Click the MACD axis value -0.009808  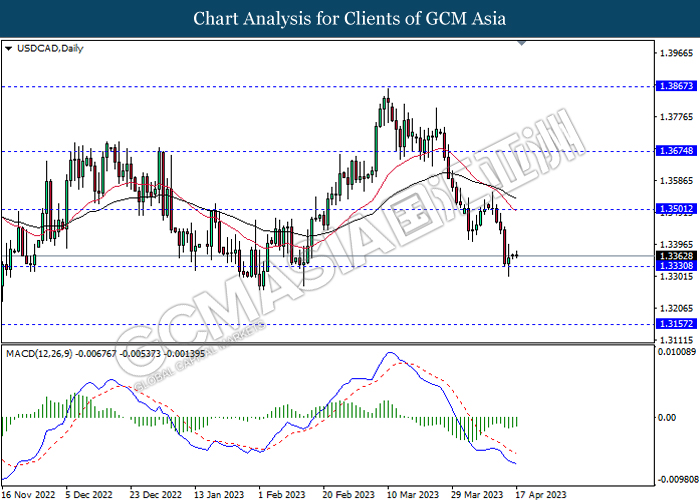coord(678,479)
